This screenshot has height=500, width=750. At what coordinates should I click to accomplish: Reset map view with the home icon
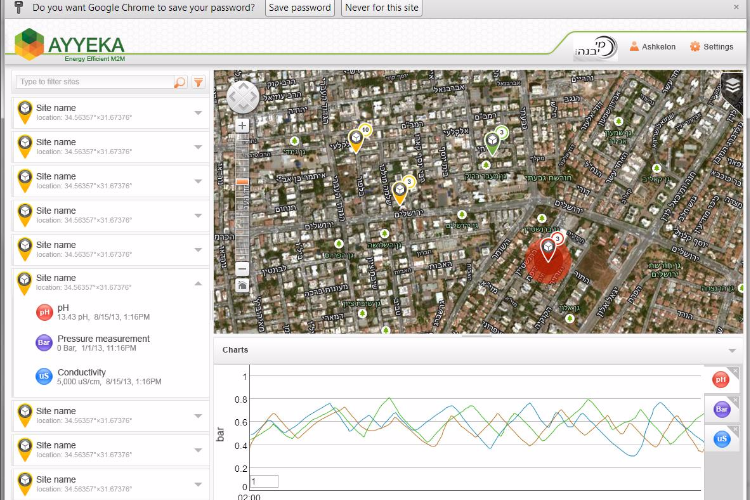(243, 286)
